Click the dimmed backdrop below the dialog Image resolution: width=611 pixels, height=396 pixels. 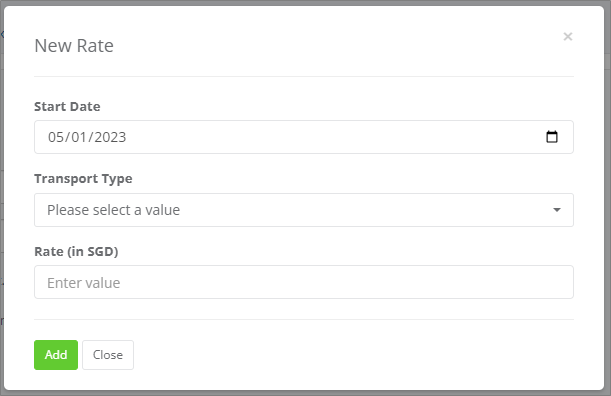tap(304, 393)
